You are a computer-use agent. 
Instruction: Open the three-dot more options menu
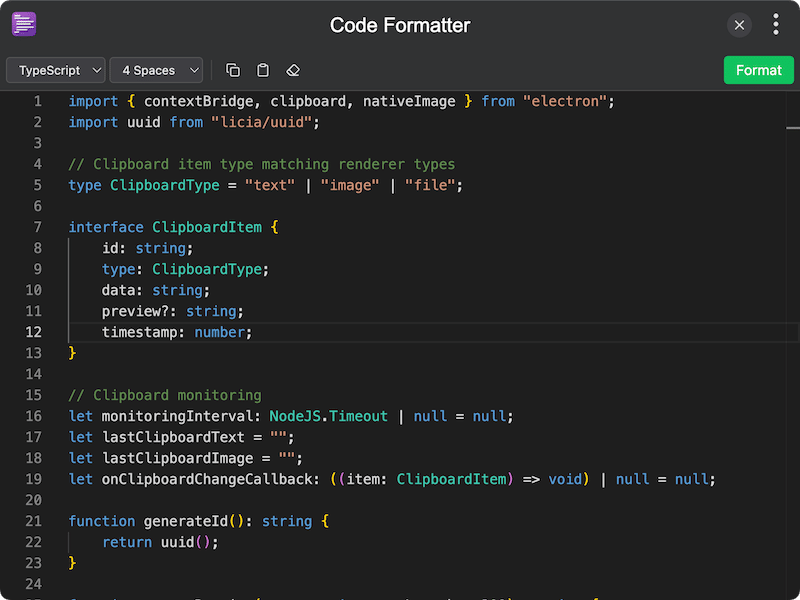coord(776,25)
